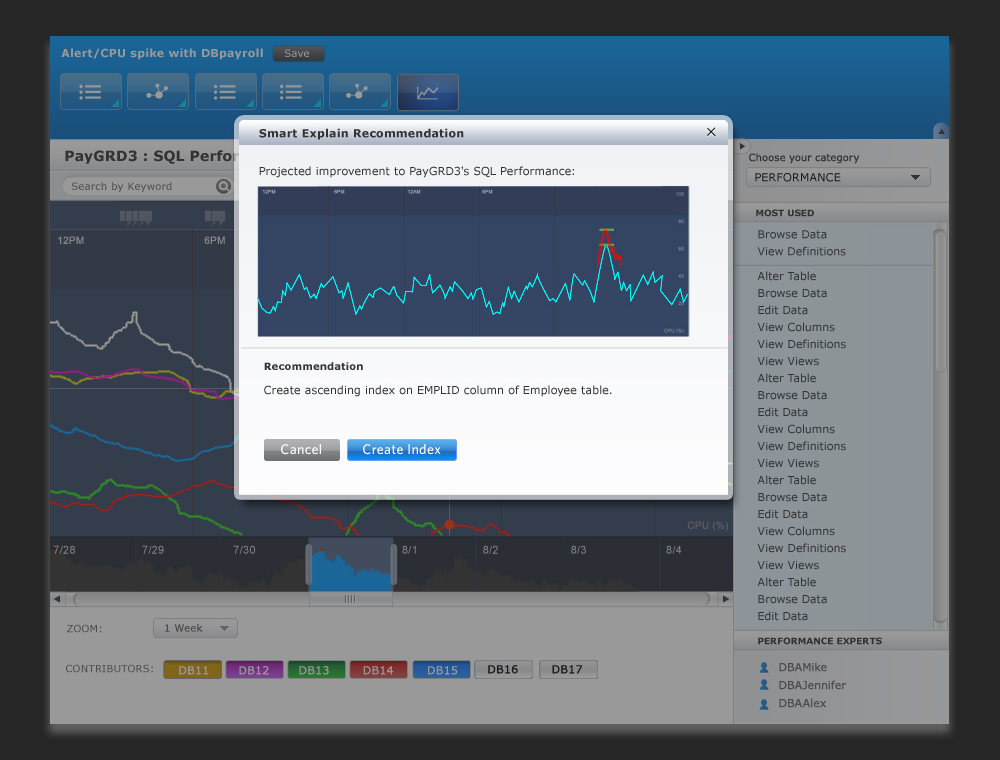1000x760 pixels.
Task: Click the scroll-up arrow above category panel
Action: click(x=941, y=131)
